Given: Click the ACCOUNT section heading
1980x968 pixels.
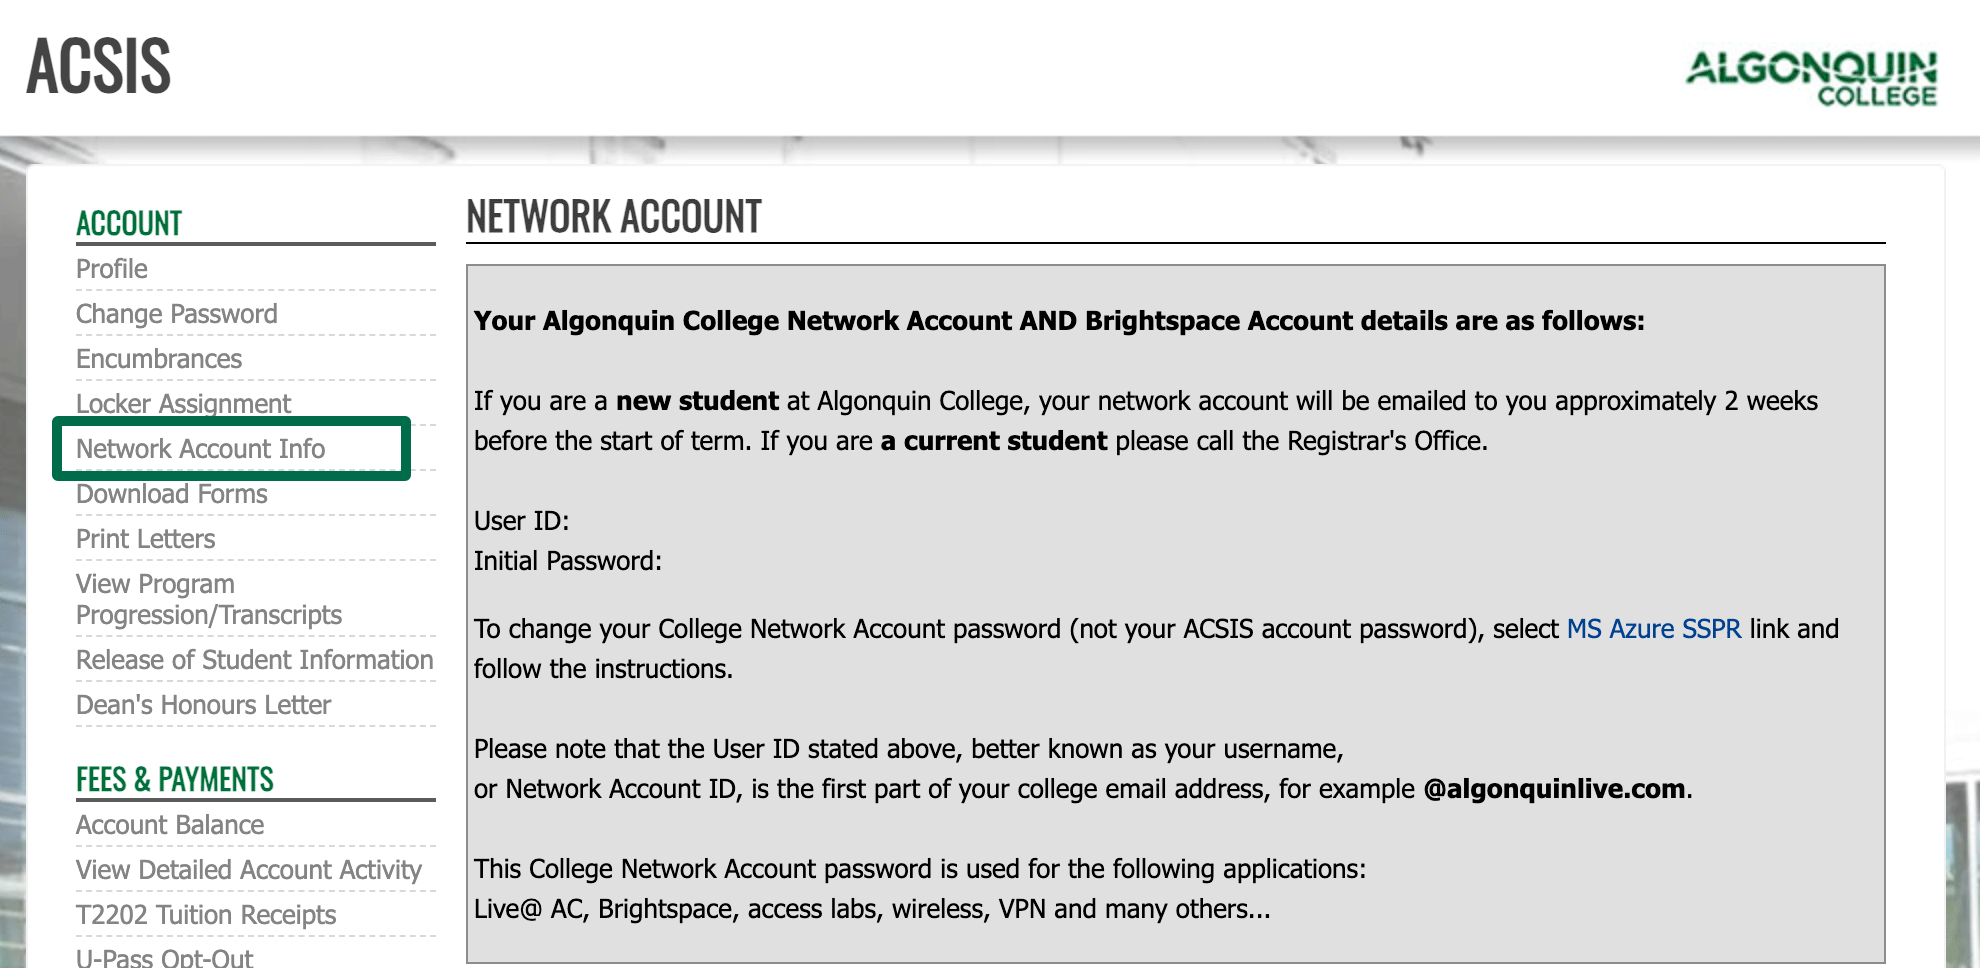Looking at the screenshot, I should pos(129,223).
